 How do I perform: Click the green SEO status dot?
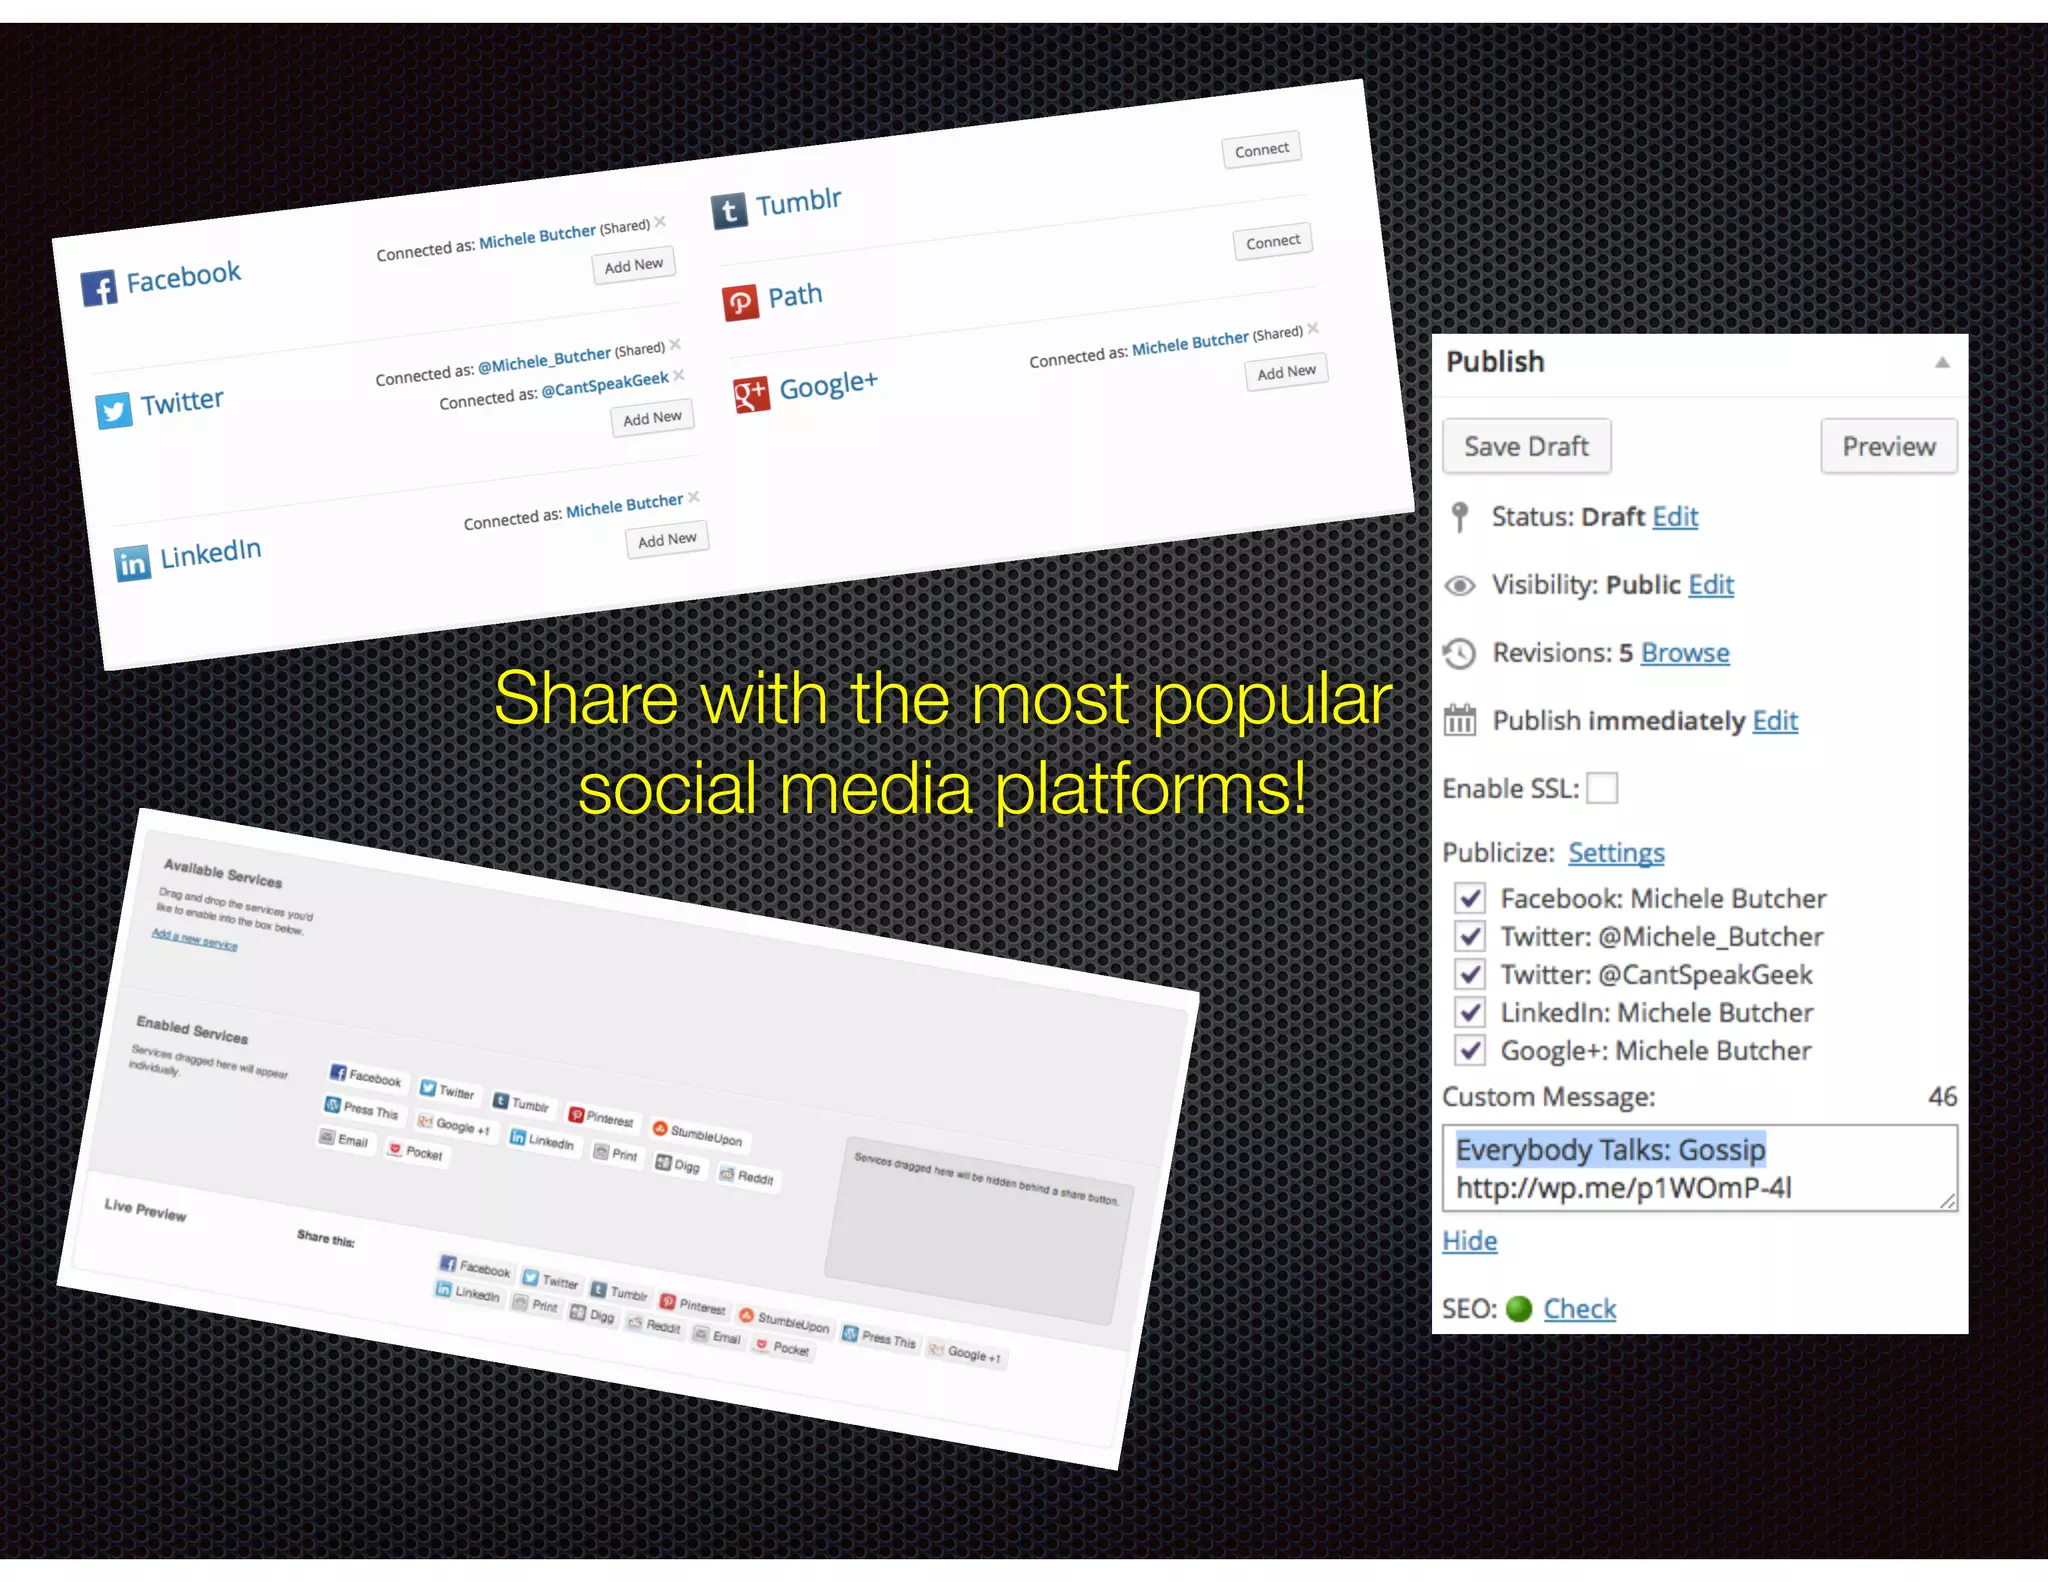pyautogui.click(x=1519, y=1309)
